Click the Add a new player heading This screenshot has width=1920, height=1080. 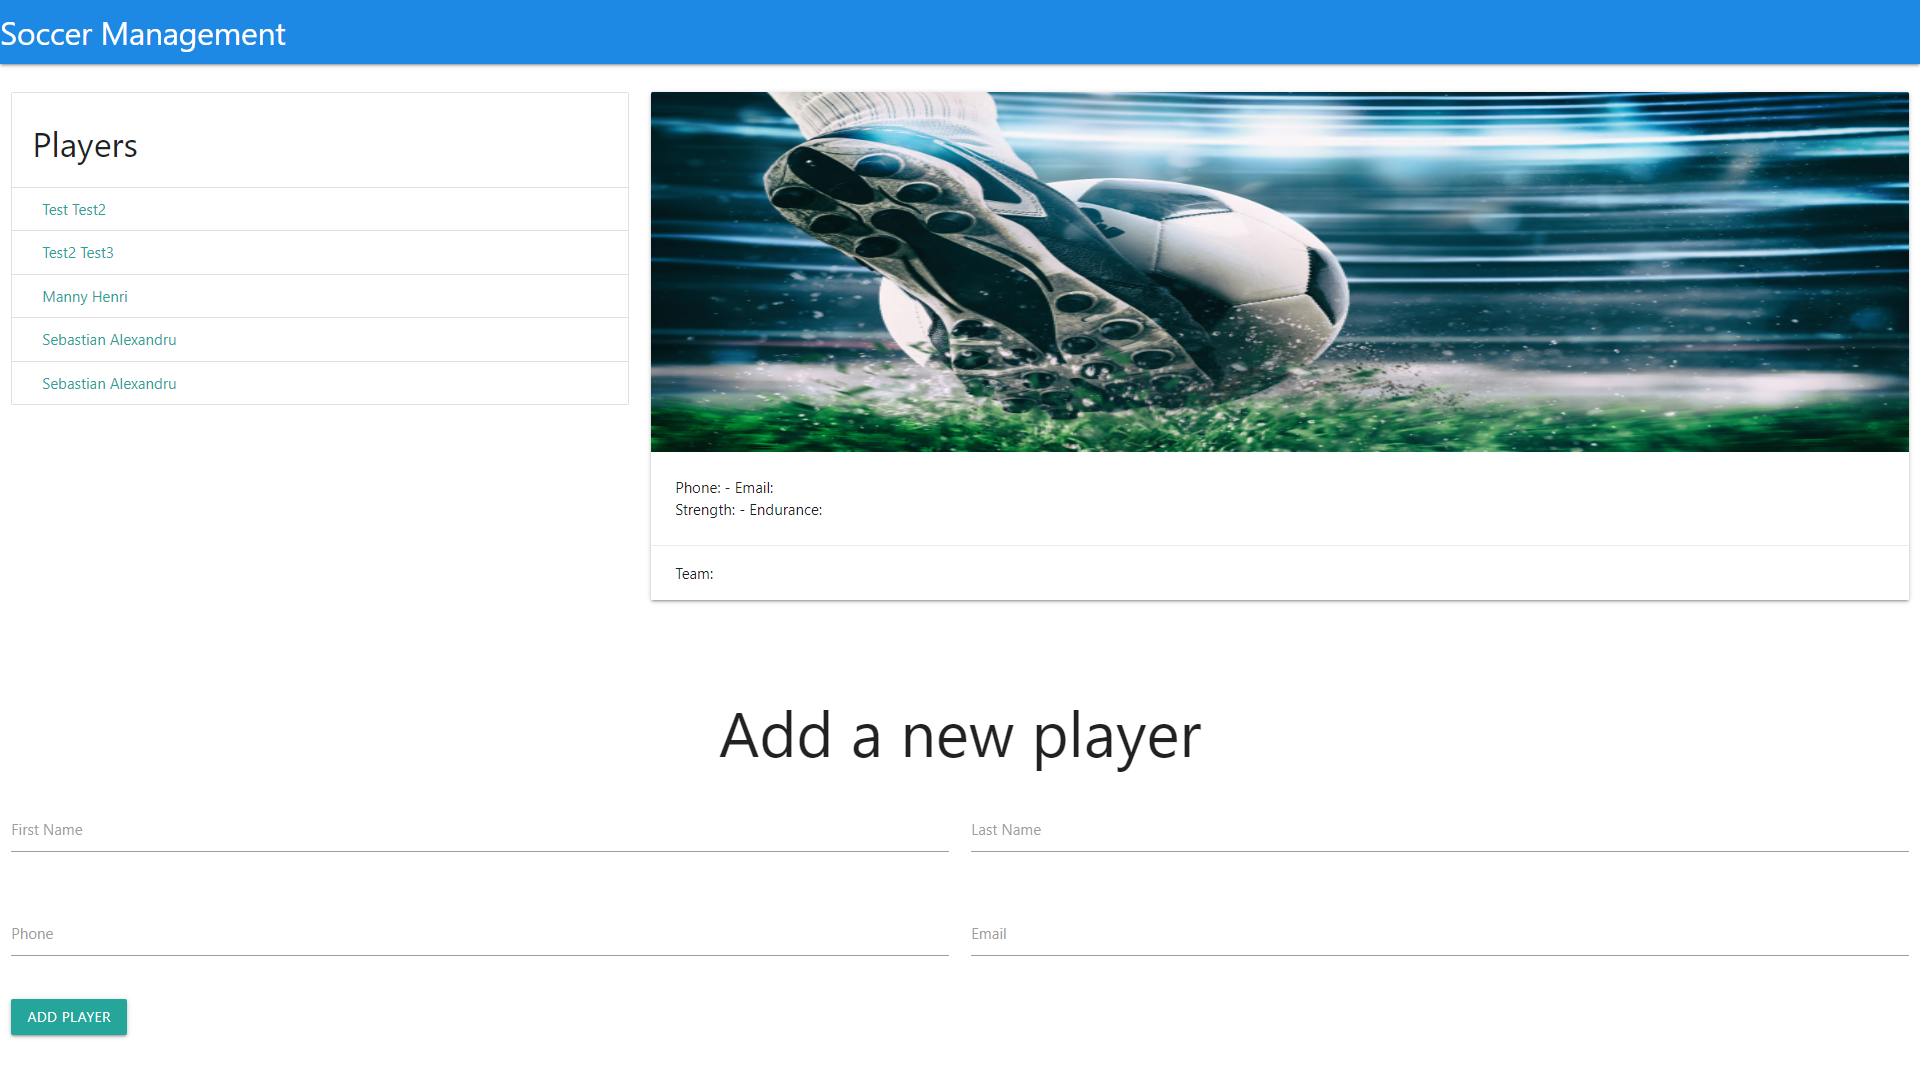pyautogui.click(x=959, y=735)
